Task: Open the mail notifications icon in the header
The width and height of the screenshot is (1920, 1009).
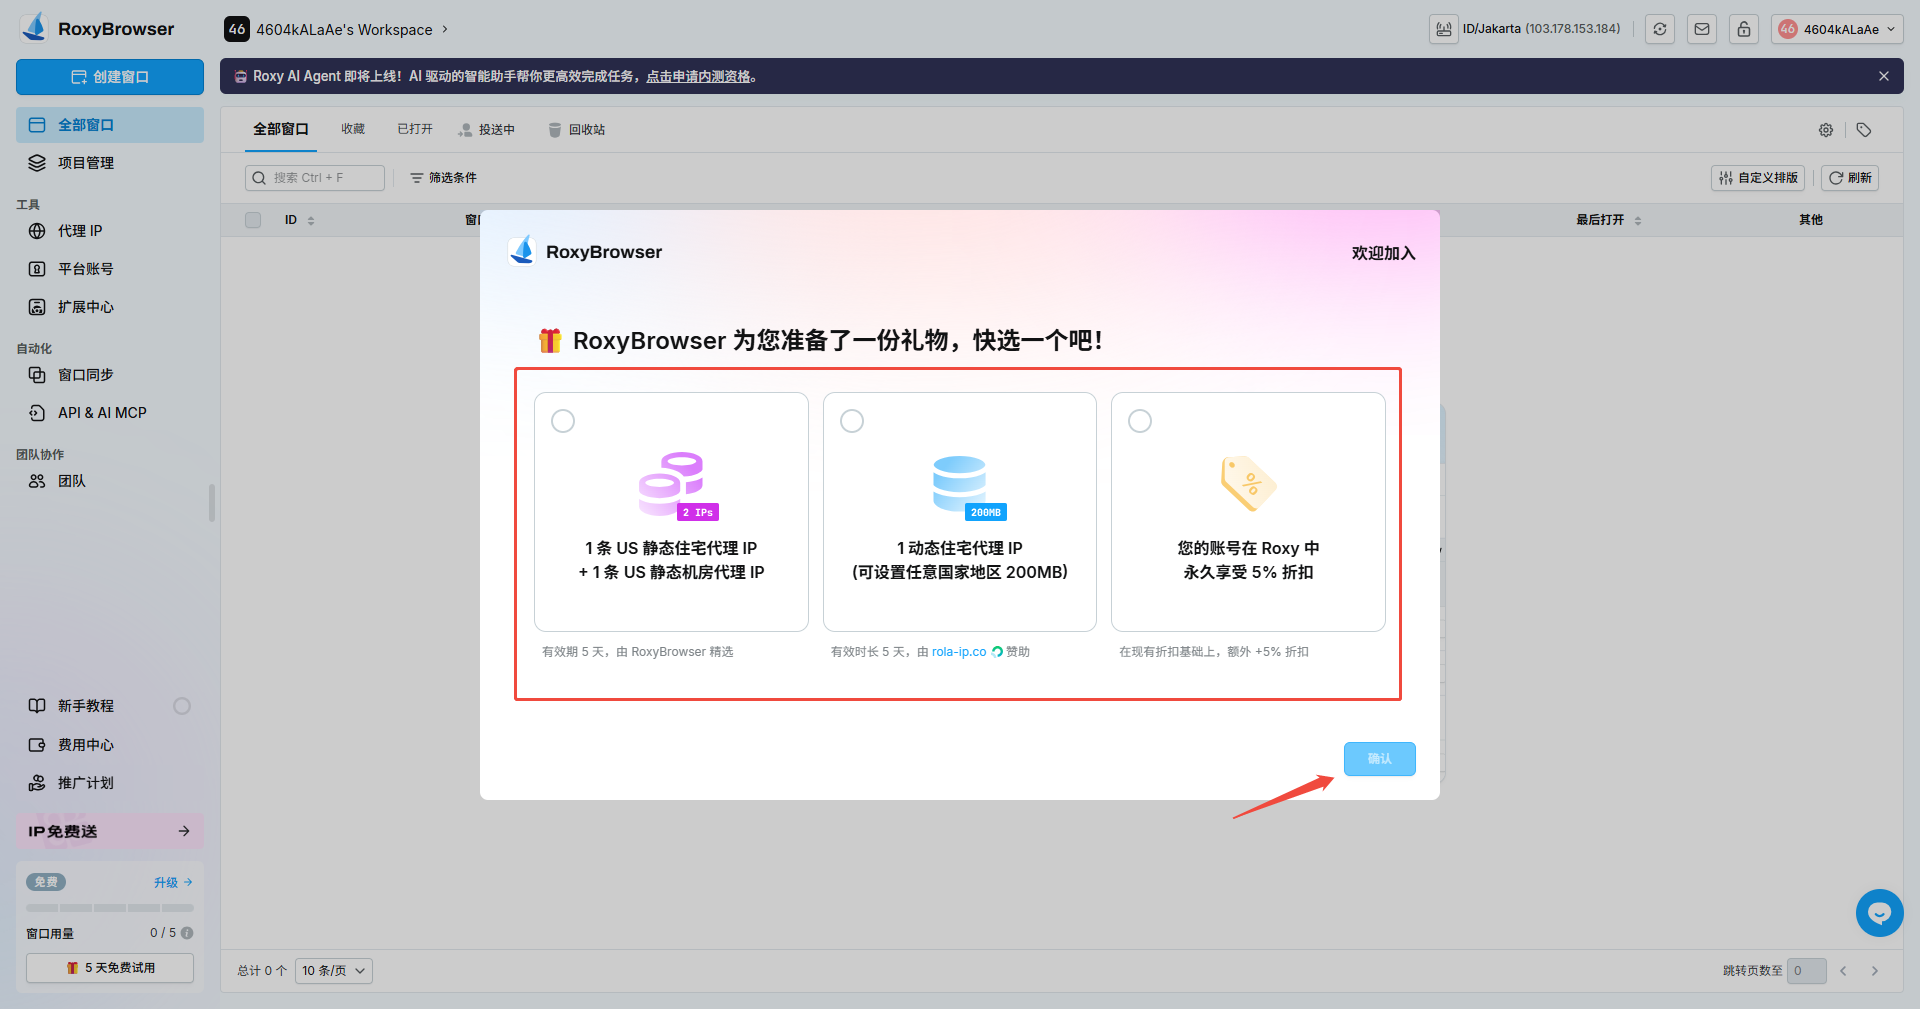Action: [x=1701, y=29]
